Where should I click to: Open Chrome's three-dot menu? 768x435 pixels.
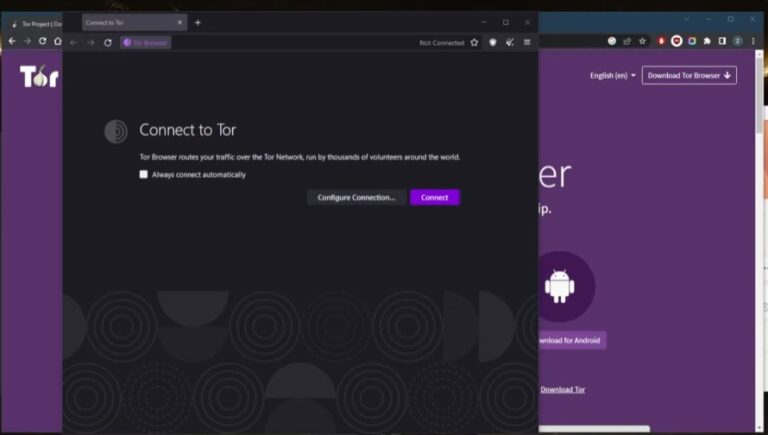(x=752, y=41)
